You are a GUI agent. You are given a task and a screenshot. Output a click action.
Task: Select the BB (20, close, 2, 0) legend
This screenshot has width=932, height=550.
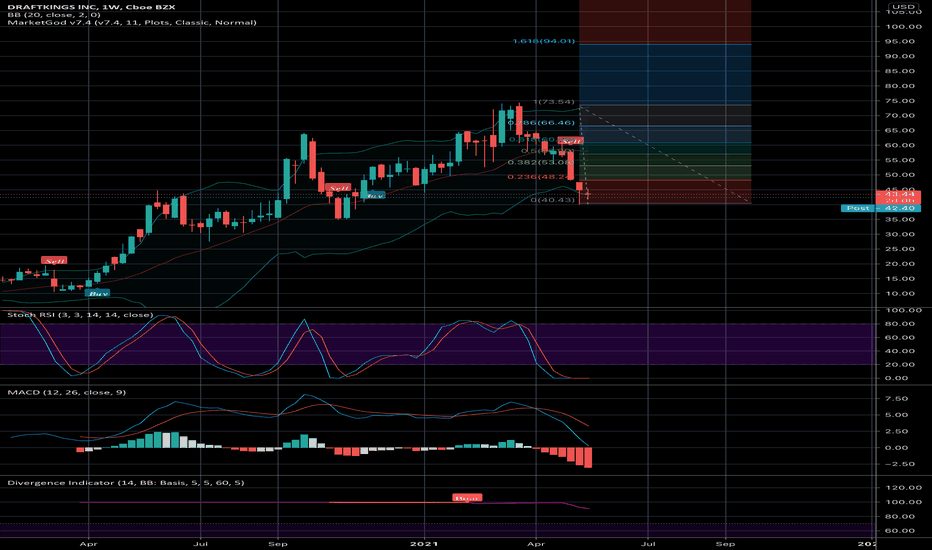pyautogui.click(x=53, y=15)
